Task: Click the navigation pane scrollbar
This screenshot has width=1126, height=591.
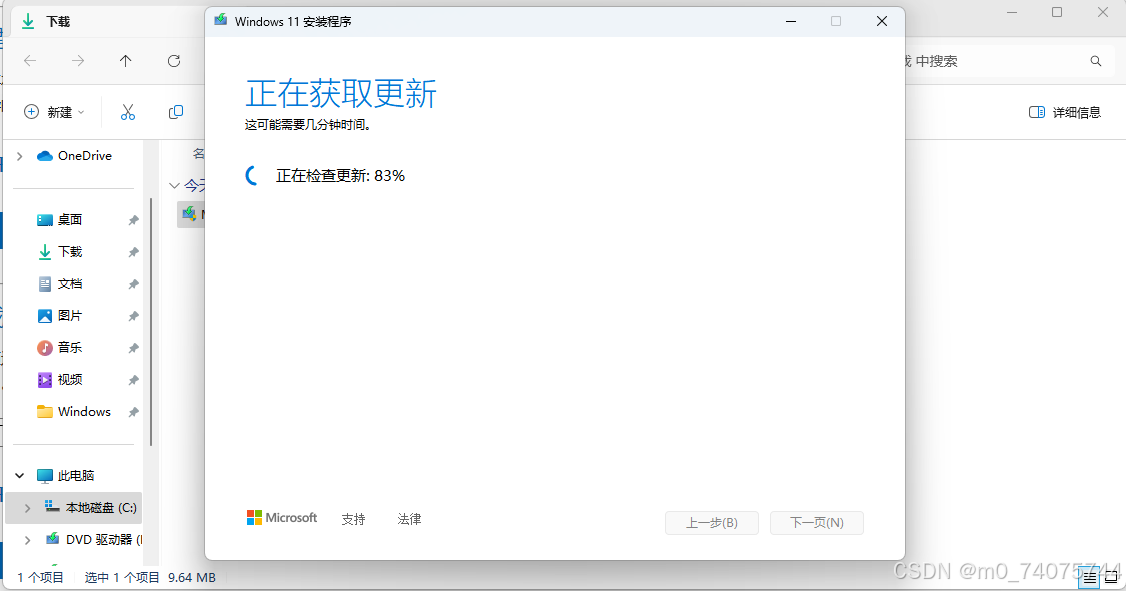Action: [x=151, y=322]
